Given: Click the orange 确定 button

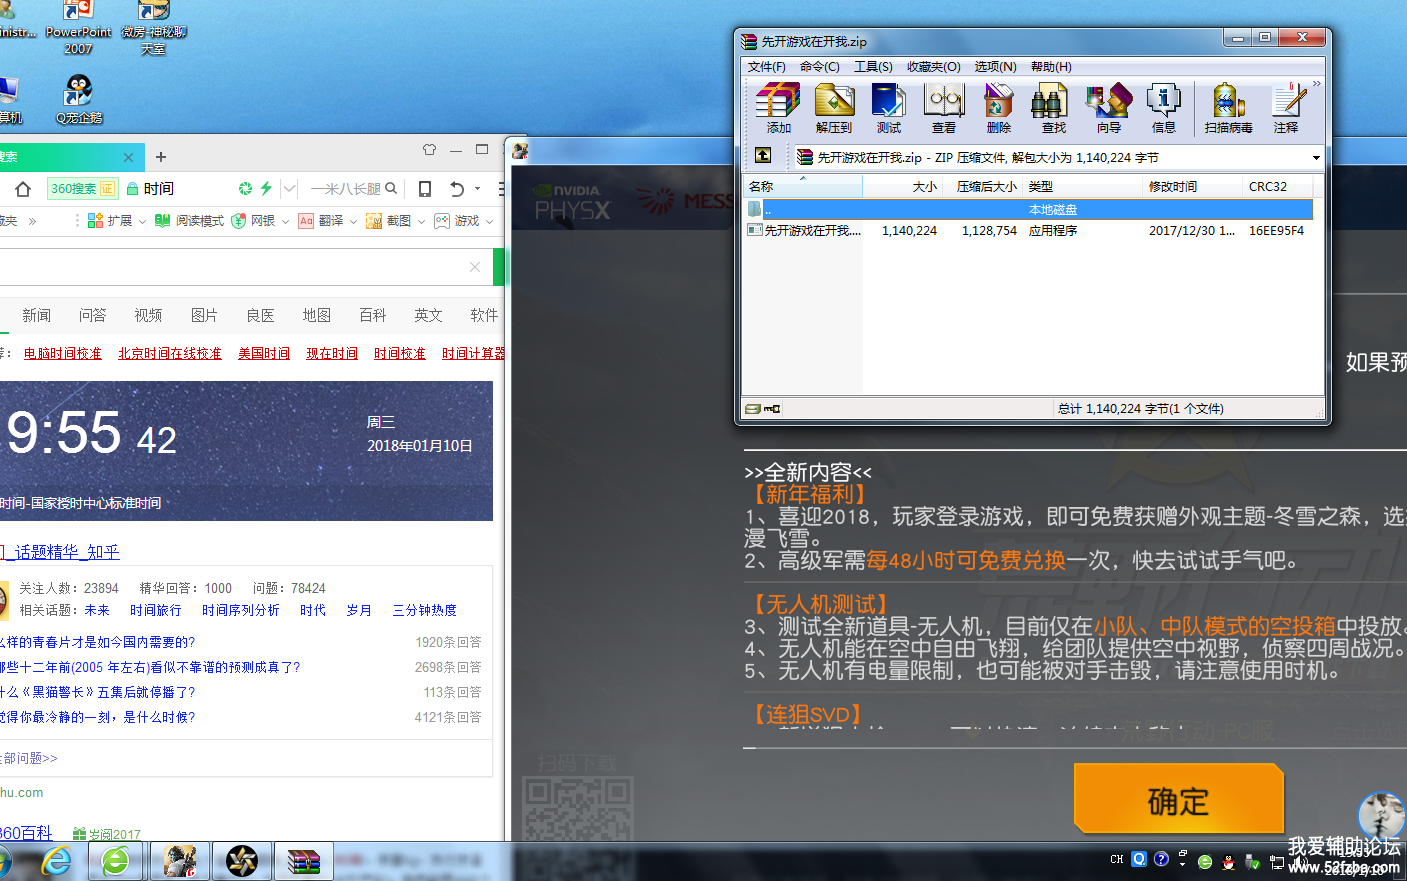Looking at the screenshot, I should click(1178, 800).
